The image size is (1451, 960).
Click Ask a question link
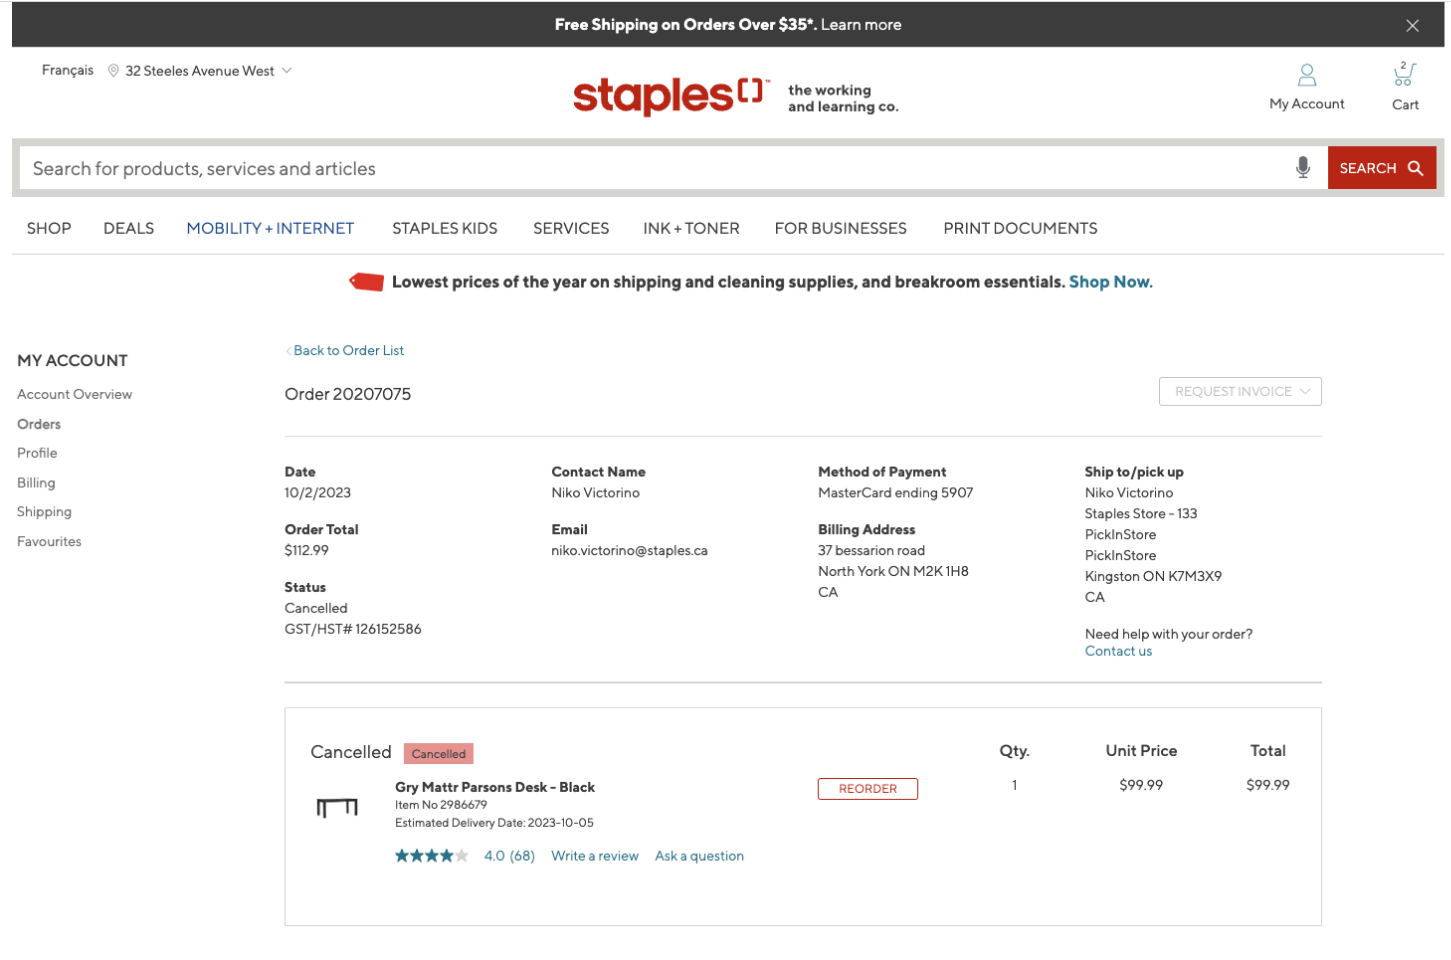[x=699, y=857]
